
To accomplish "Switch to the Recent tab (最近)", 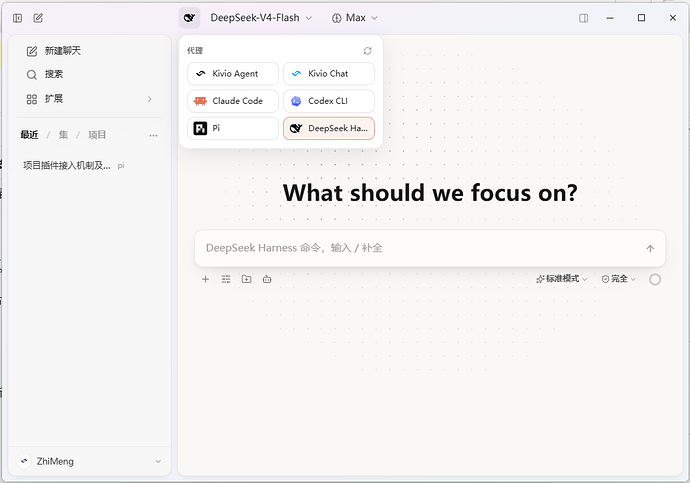I will (29, 135).
